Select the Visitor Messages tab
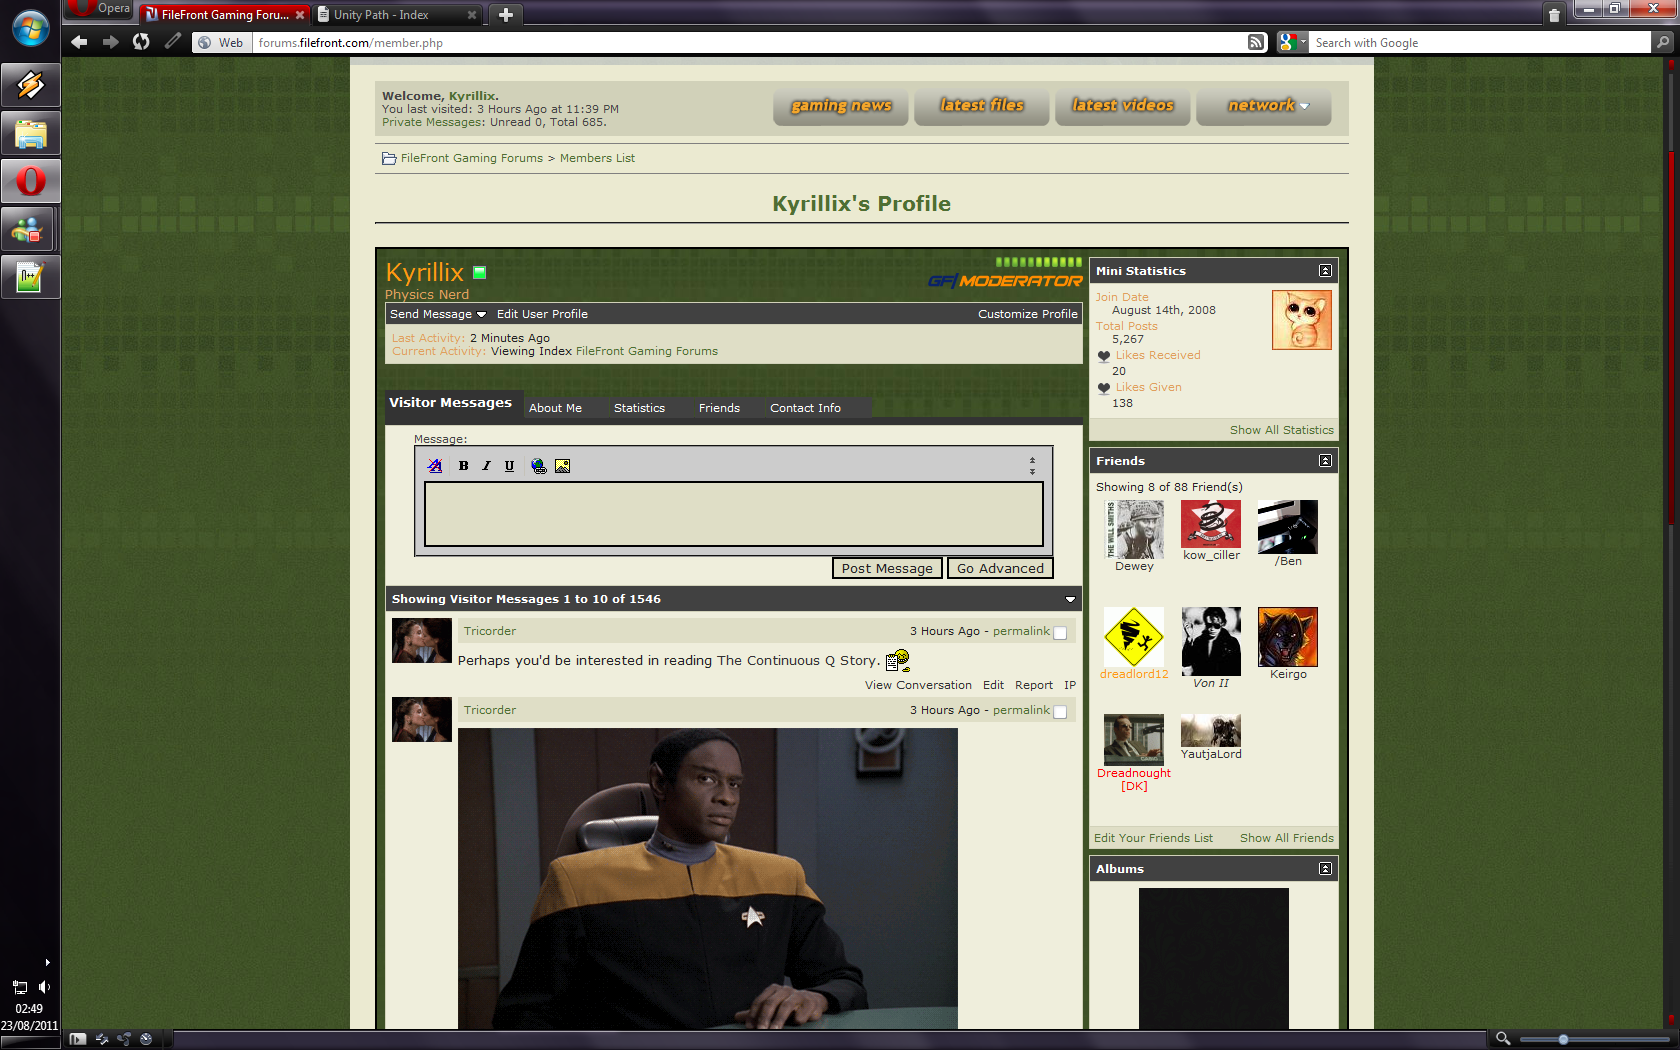This screenshot has height=1050, width=1680. 450,403
